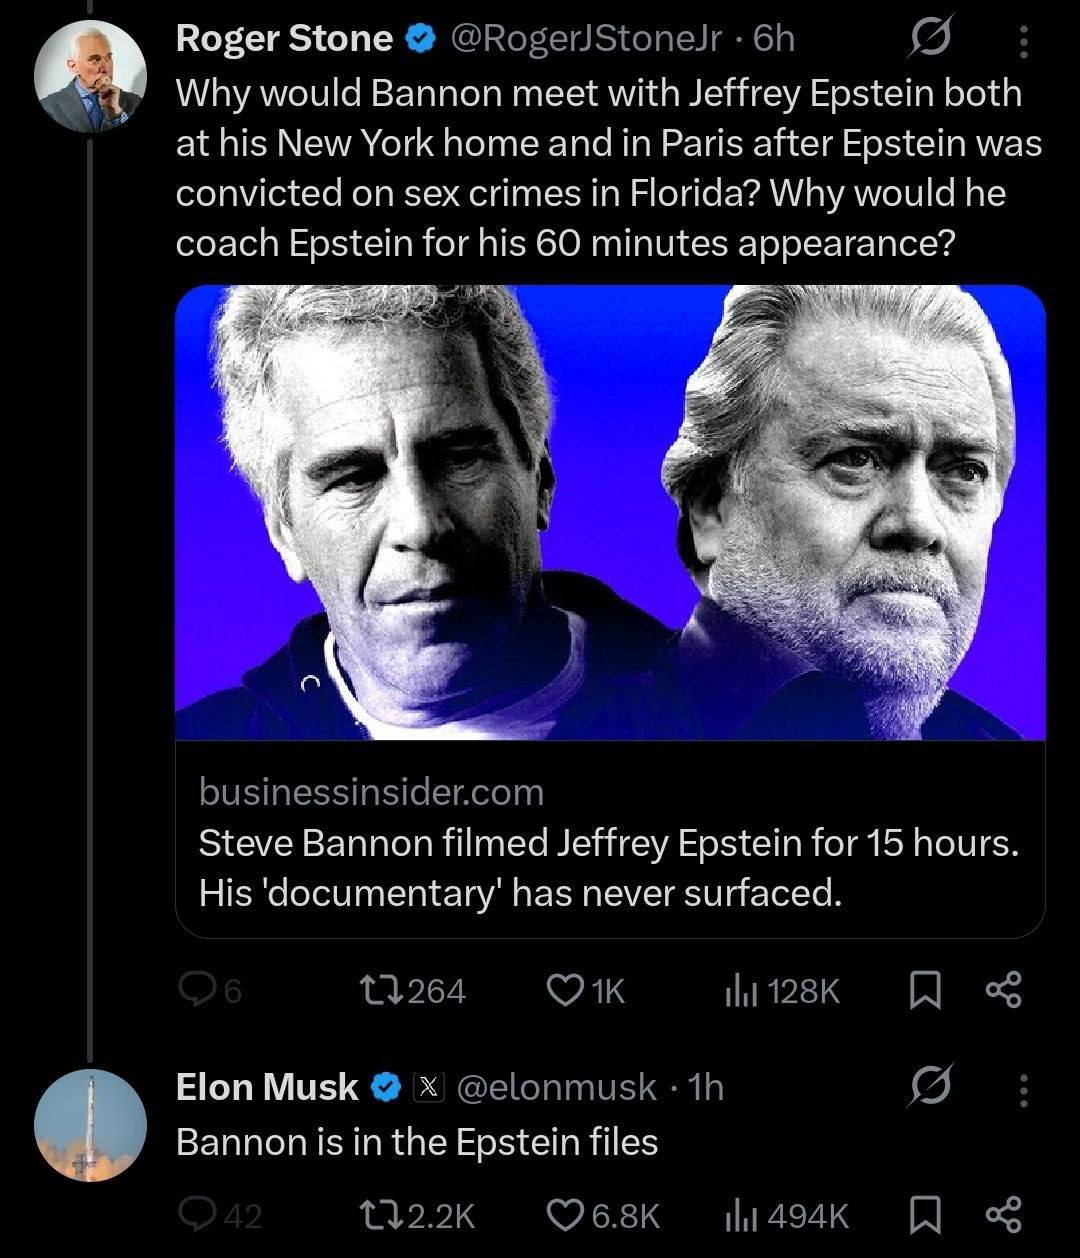Open Elon Musk's rocket profile picture
1080x1258 pixels.
(90, 1124)
